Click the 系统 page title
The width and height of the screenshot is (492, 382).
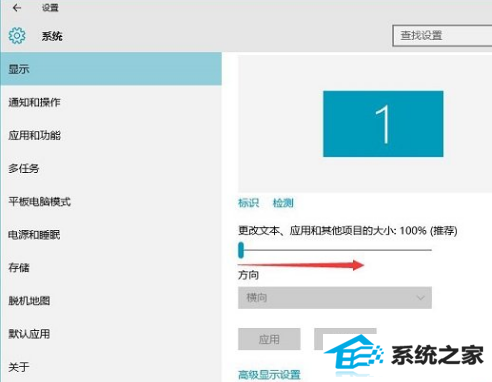52,36
